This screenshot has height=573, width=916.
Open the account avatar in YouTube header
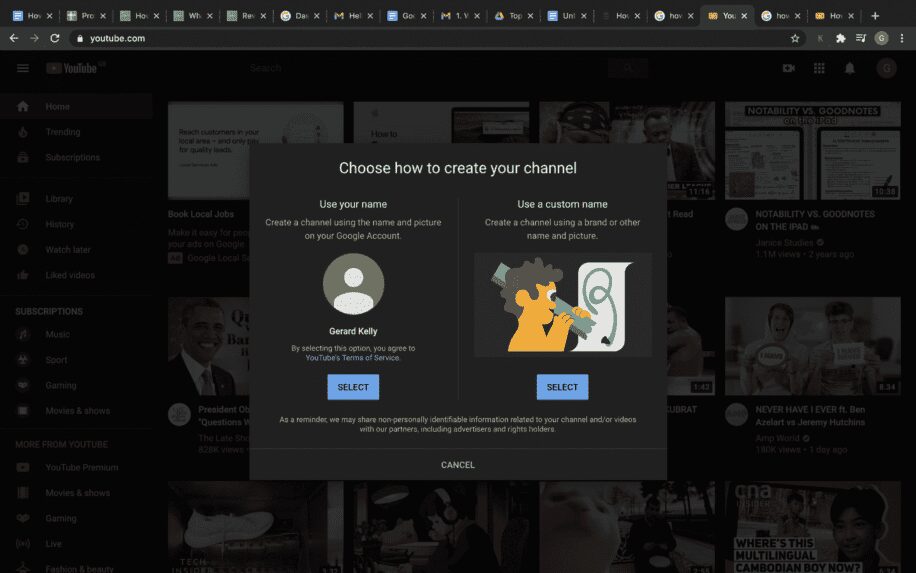[886, 68]
